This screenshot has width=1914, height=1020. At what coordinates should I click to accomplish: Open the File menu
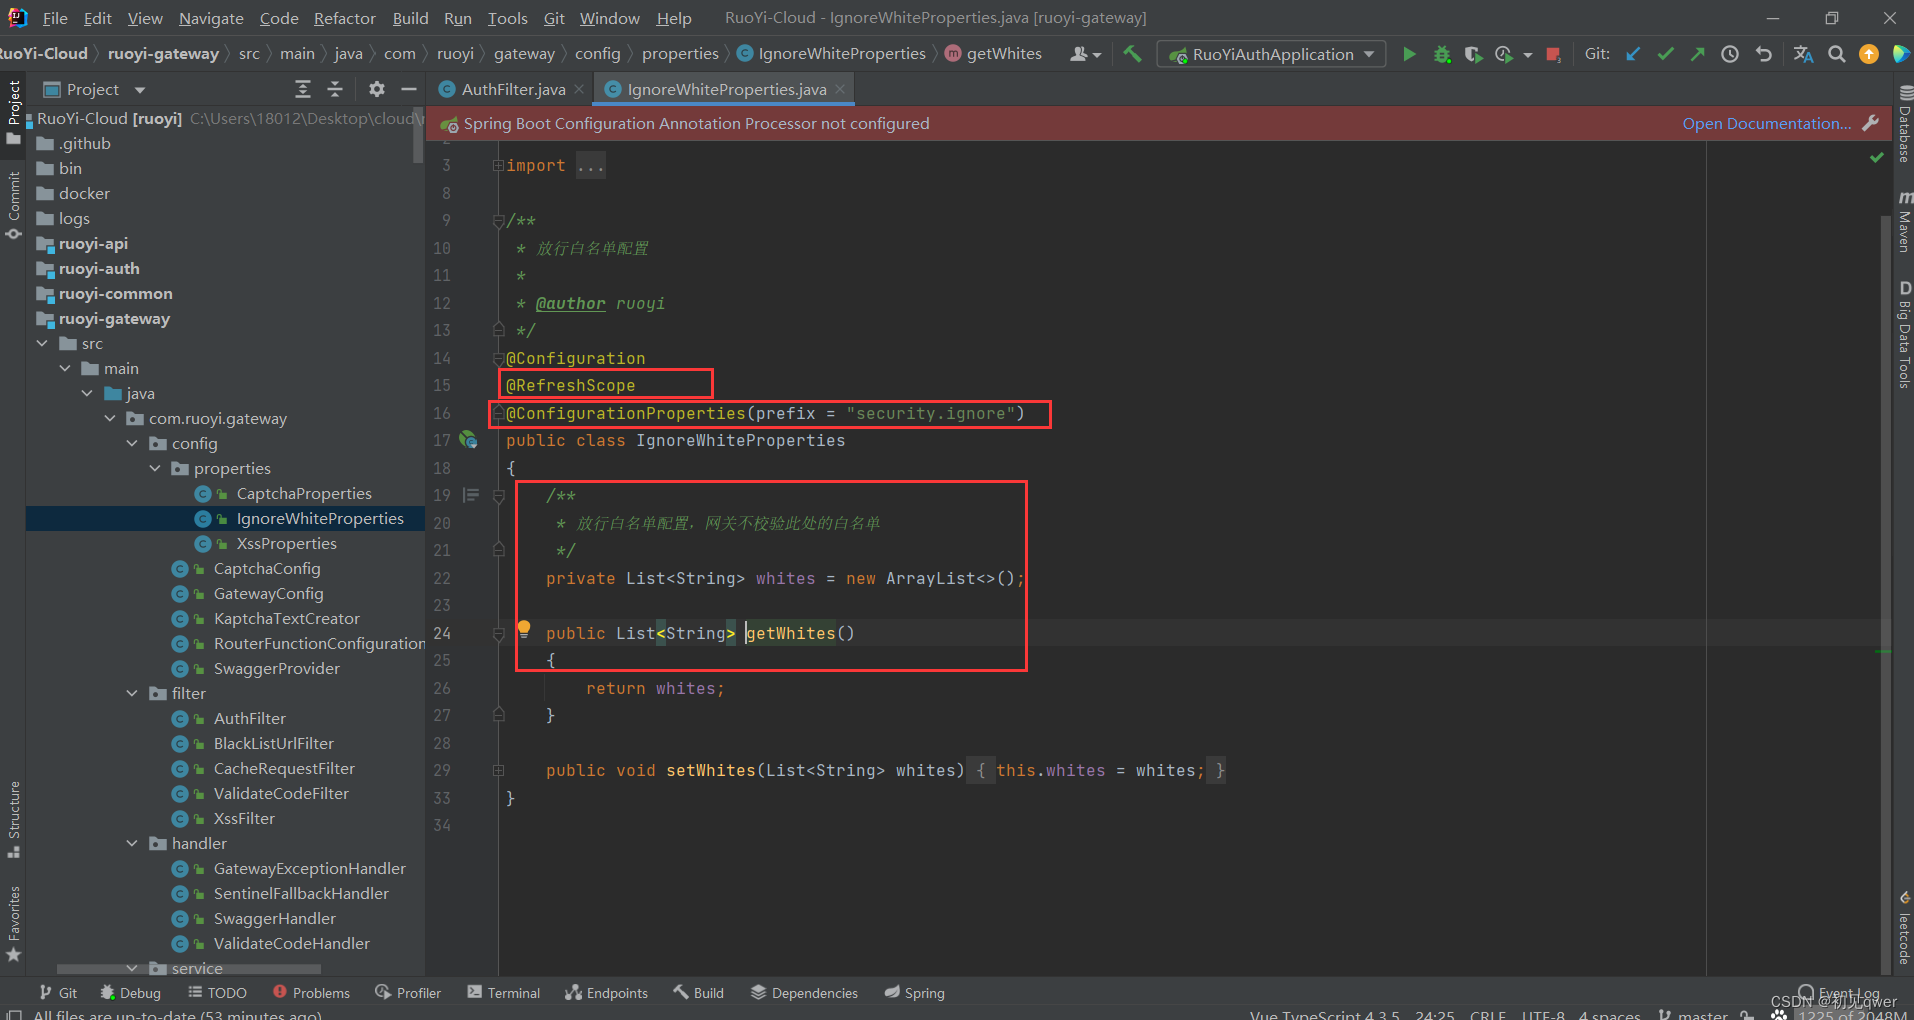(x=55, y=18)
